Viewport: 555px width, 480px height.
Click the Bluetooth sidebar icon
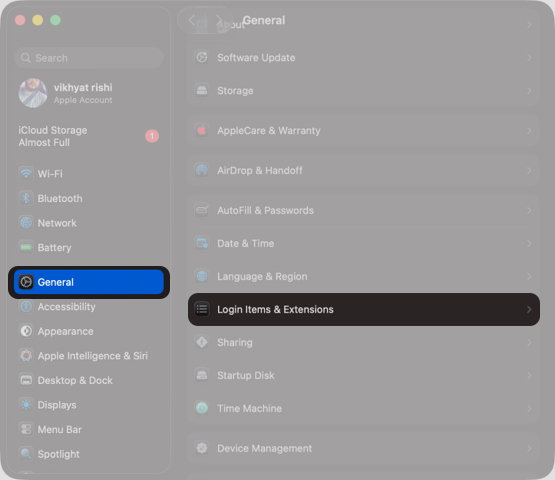26,198
